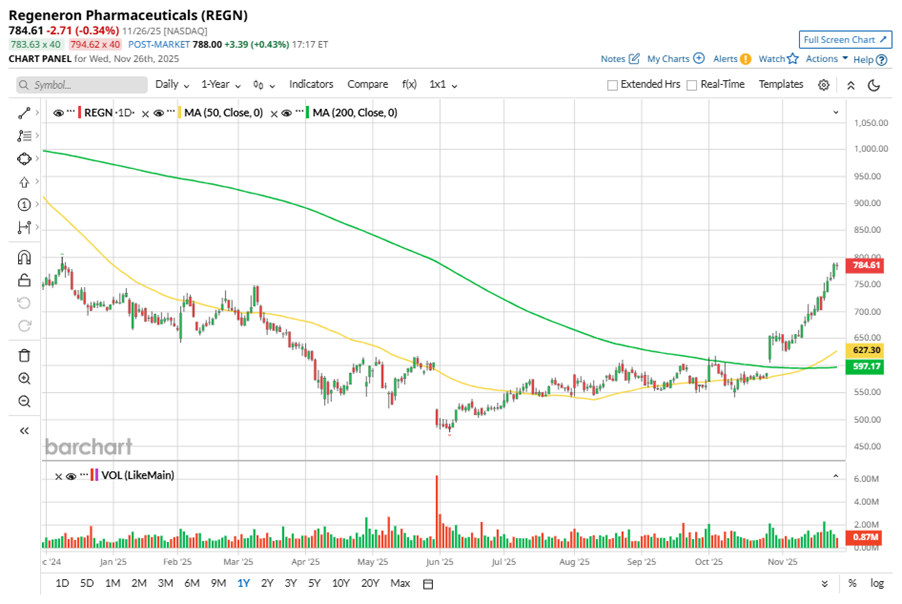Click the Alerts warning icon
Image resolution: width=902 pixels, height=604 pixels.
pos(746,59)
